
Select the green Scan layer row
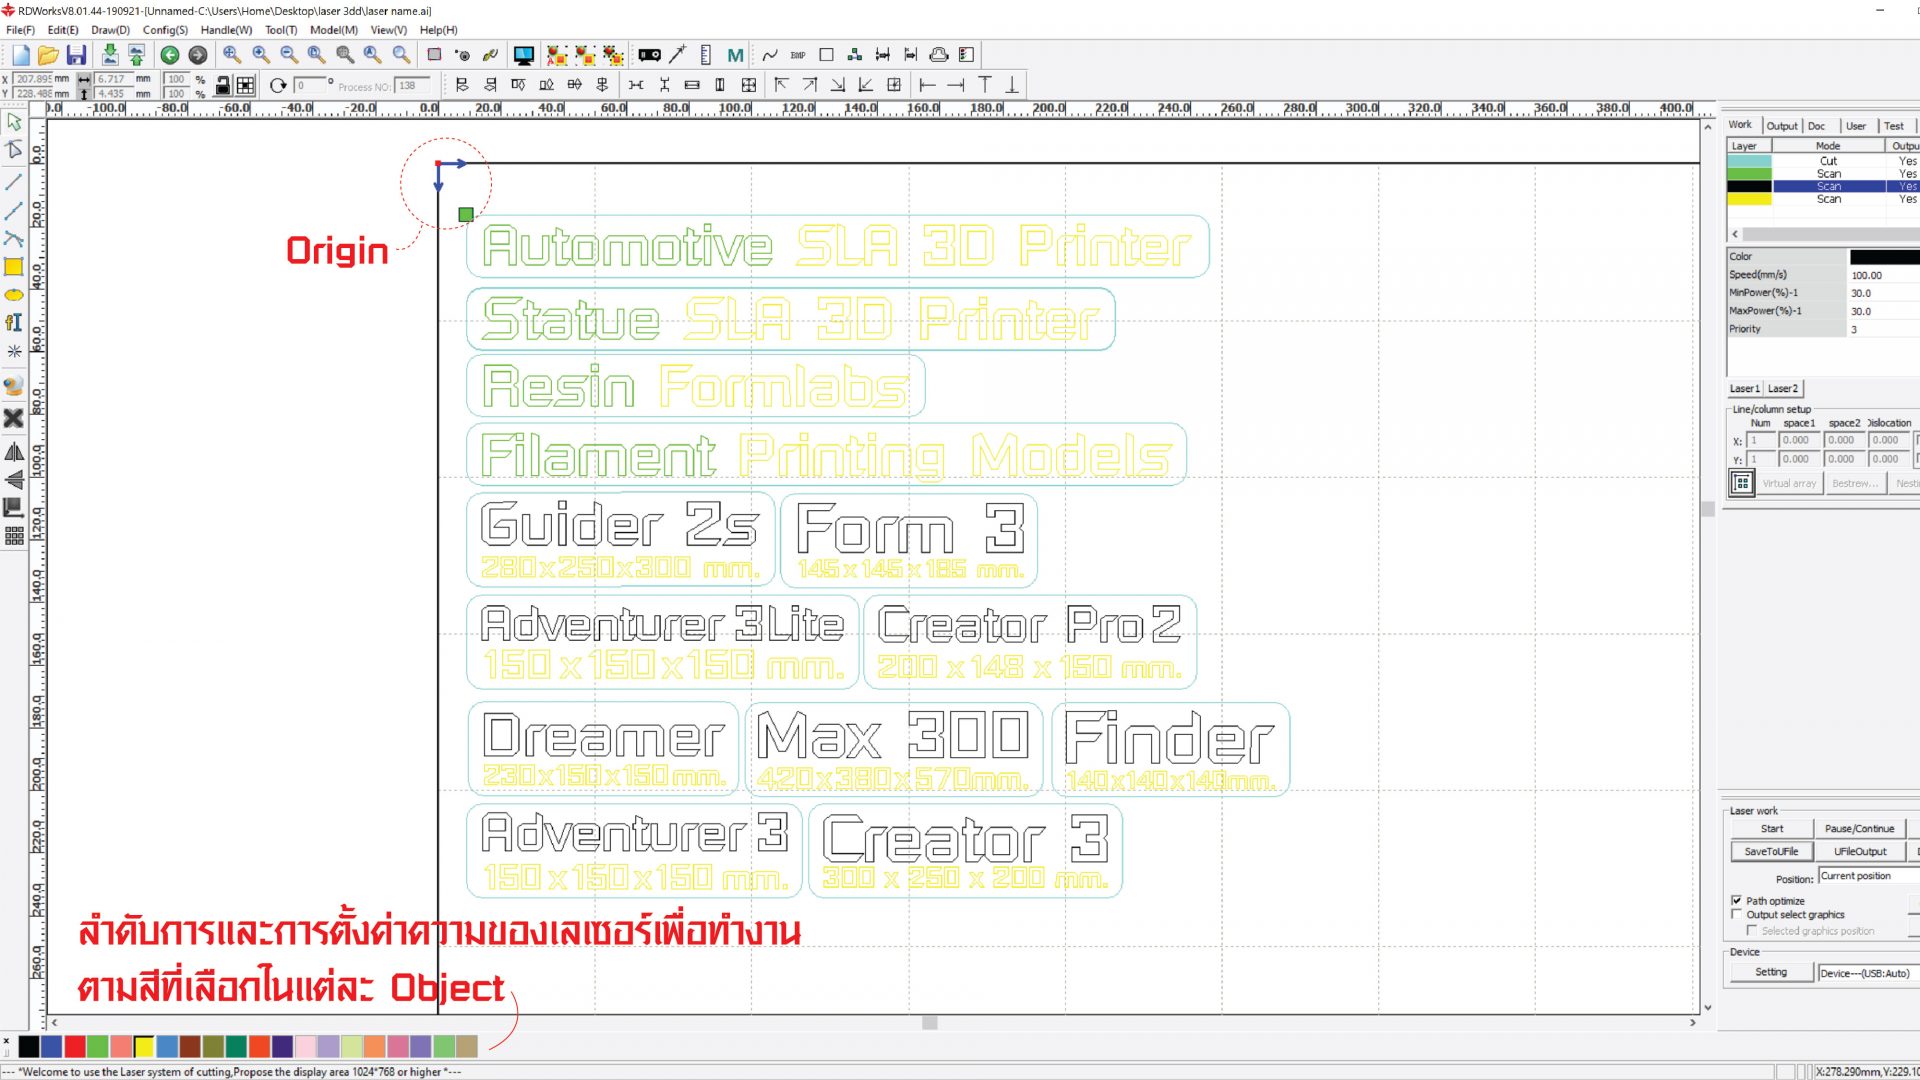coord(1823,174)
